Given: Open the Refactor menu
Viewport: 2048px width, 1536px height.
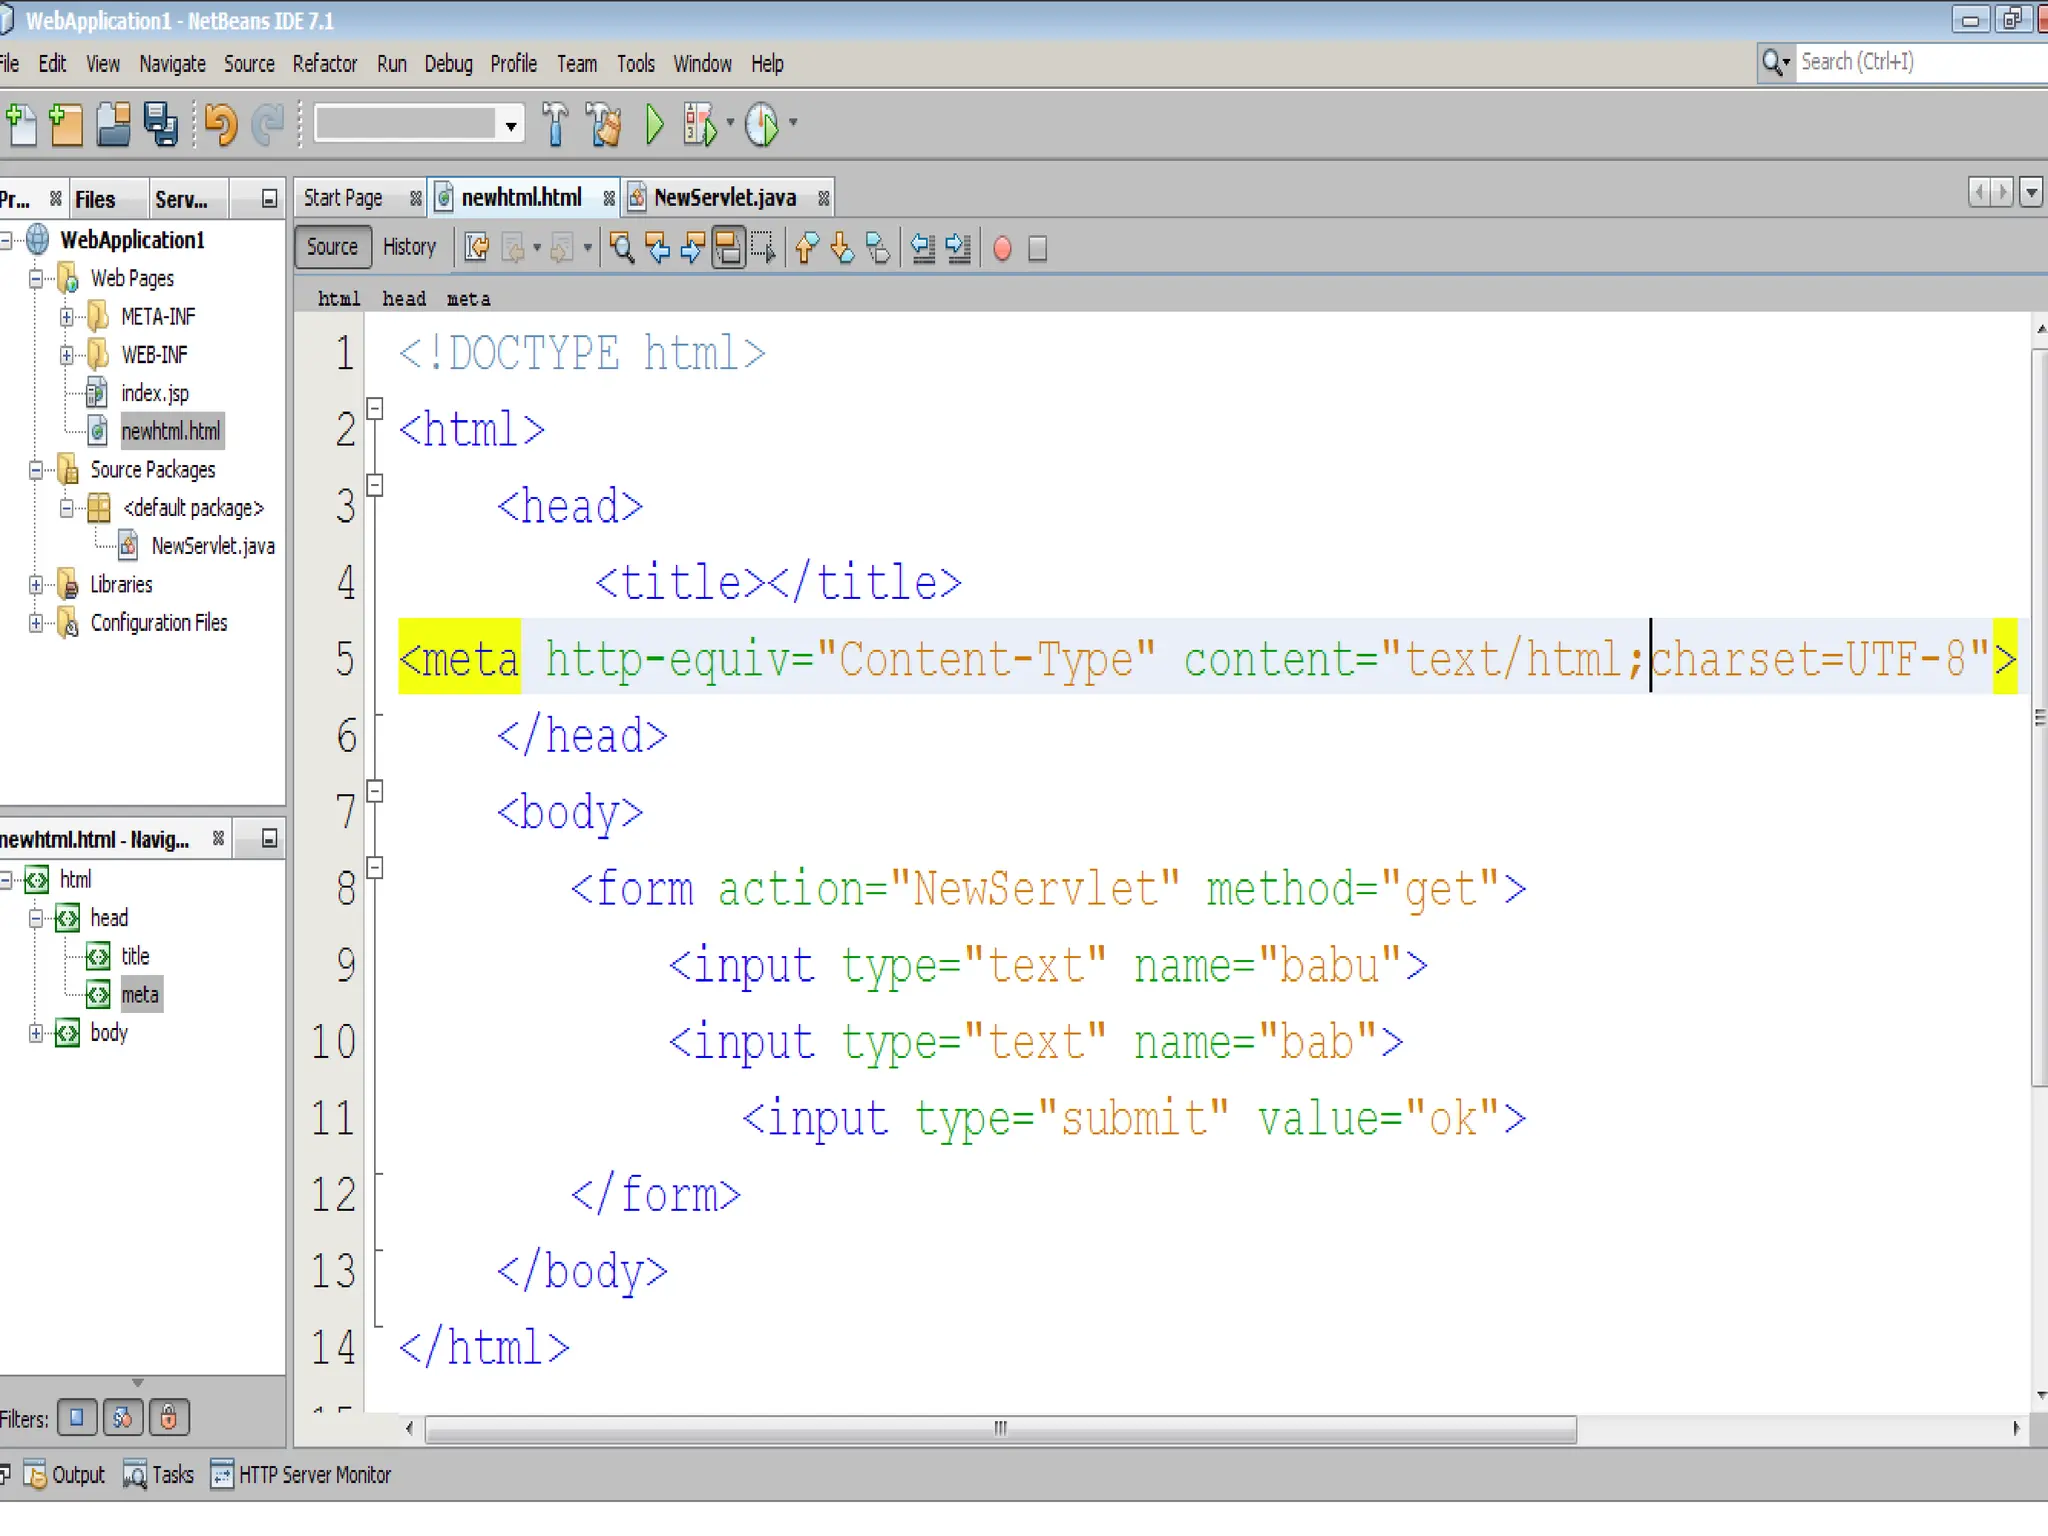Looking at the screenshot, I should coord(324,64).
